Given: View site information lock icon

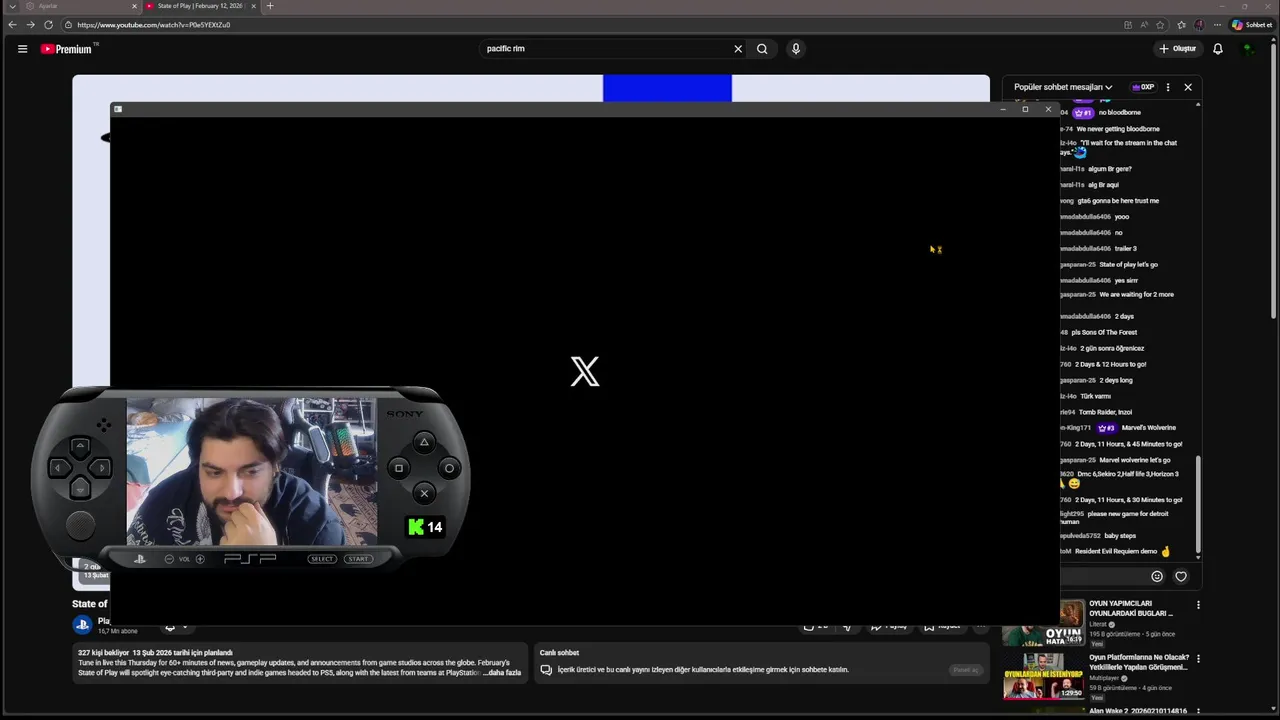Looking at the screenshot, I should pos(68,24).
